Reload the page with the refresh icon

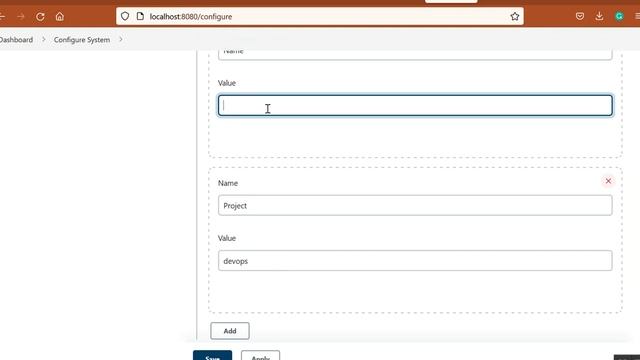point(40,17)
